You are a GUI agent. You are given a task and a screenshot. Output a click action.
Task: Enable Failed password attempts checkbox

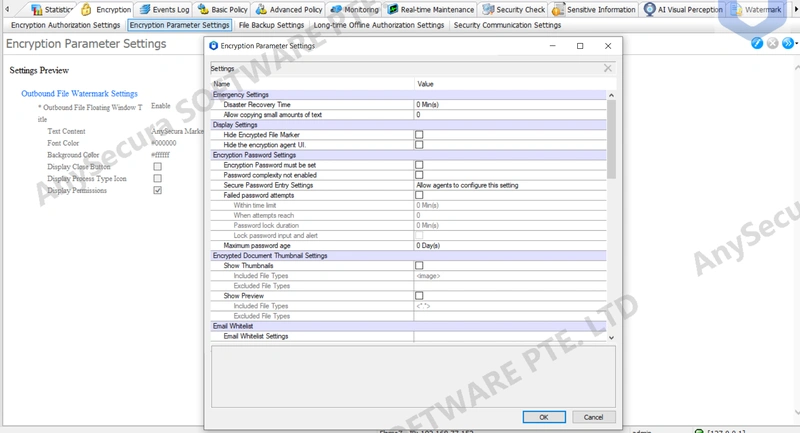click(419, 195)
